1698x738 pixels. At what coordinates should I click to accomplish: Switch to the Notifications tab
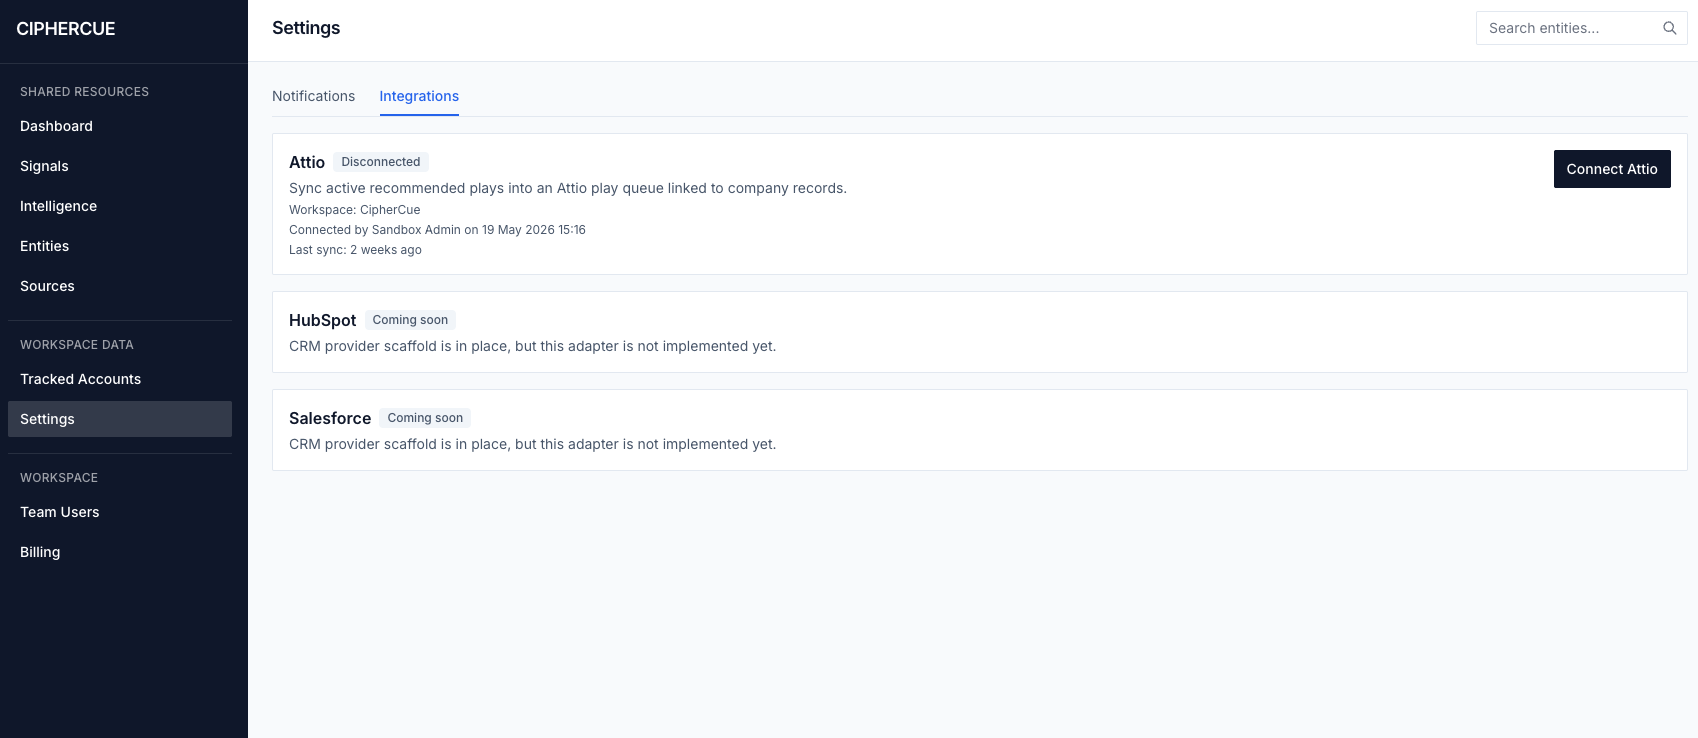[313, 96]
